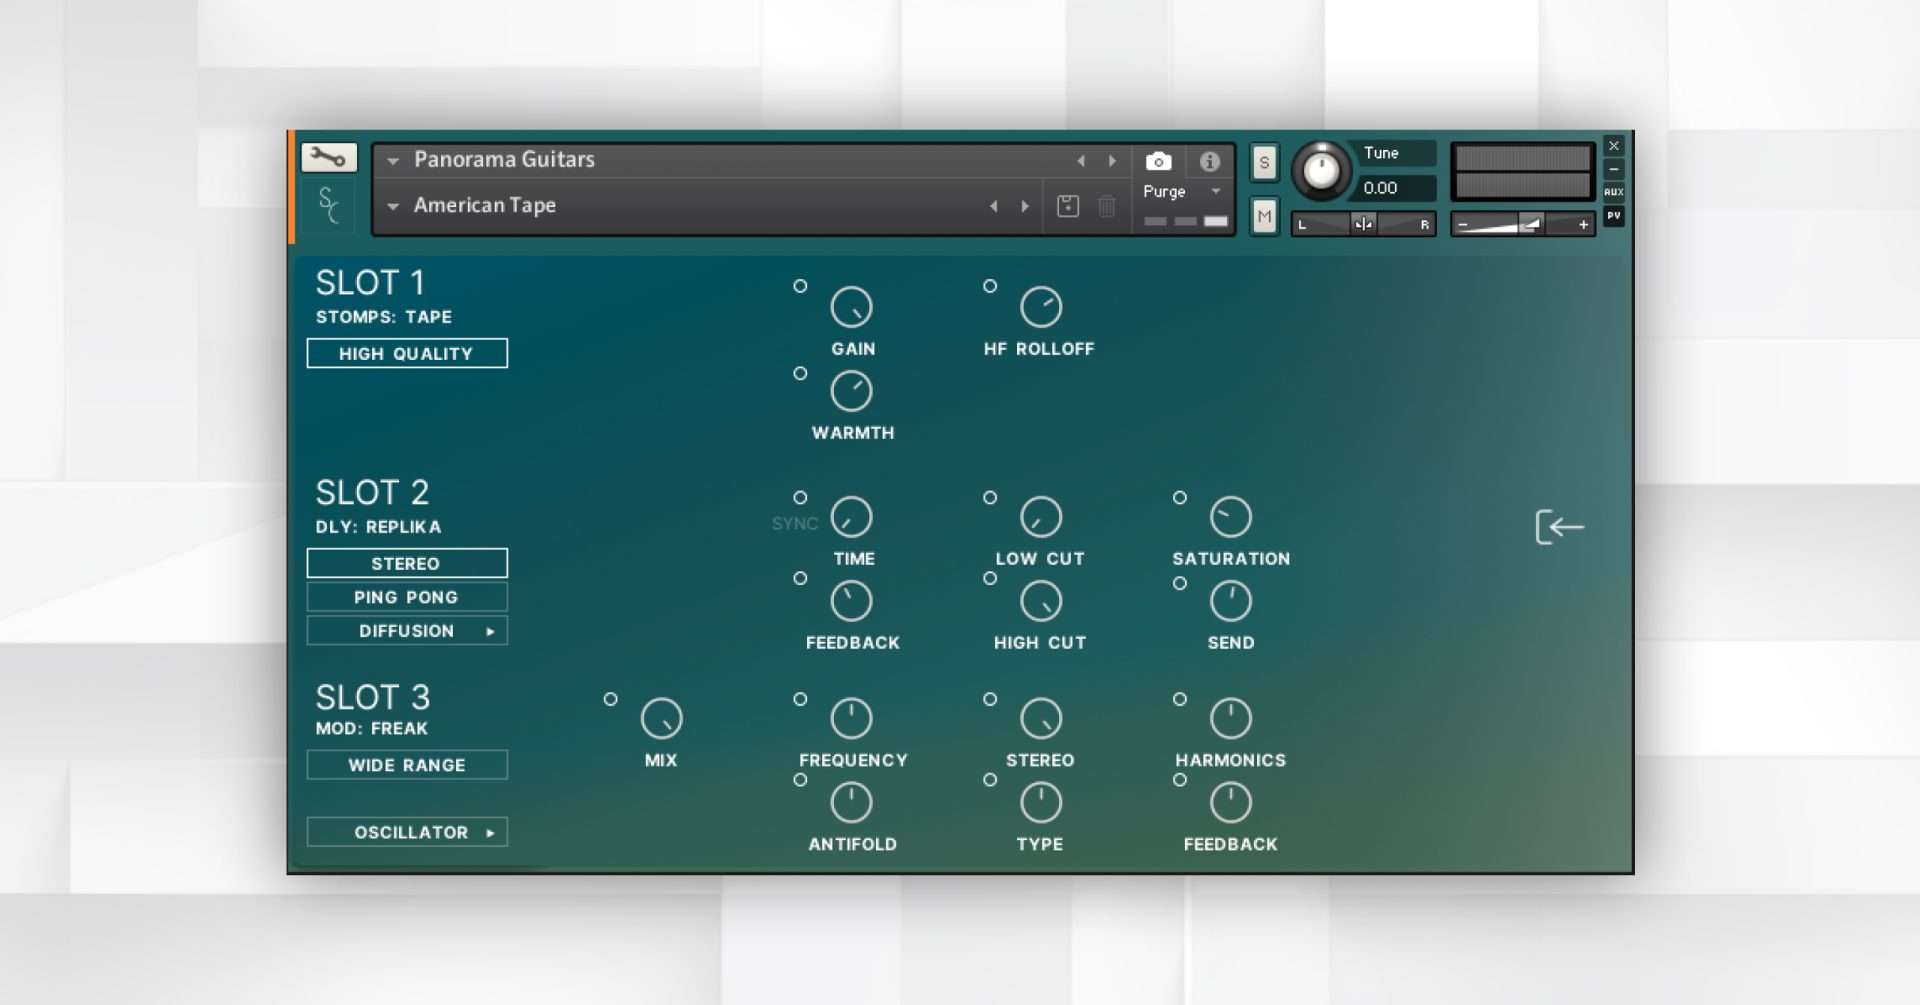
Task: Click the Tune knob
Action: coord(1321,170)
